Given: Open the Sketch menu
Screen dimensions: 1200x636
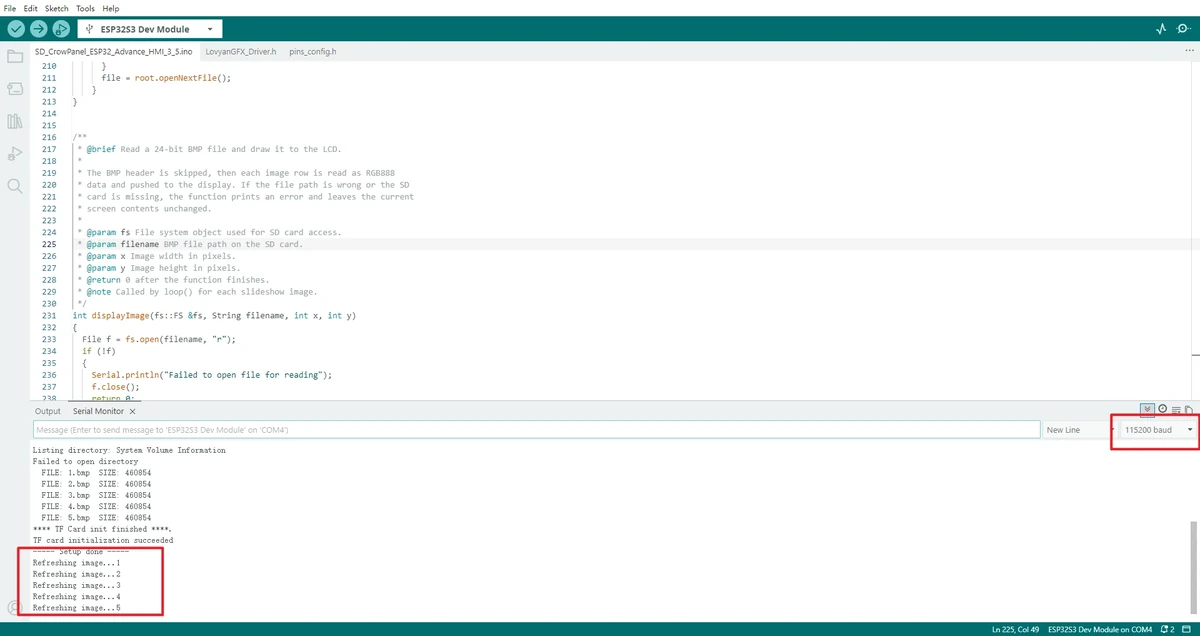Looking at the screenshot, I should pos(57,8).
